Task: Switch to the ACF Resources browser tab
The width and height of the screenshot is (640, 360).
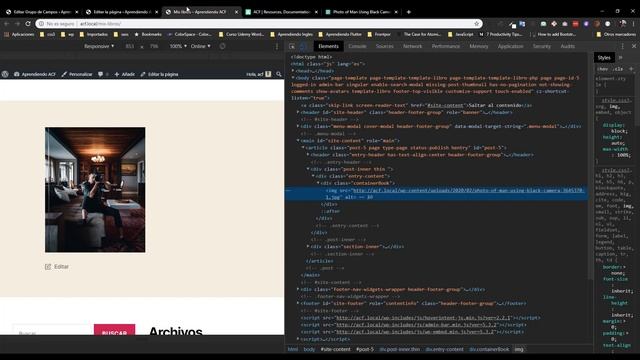Action: click(x=282, y=12)
